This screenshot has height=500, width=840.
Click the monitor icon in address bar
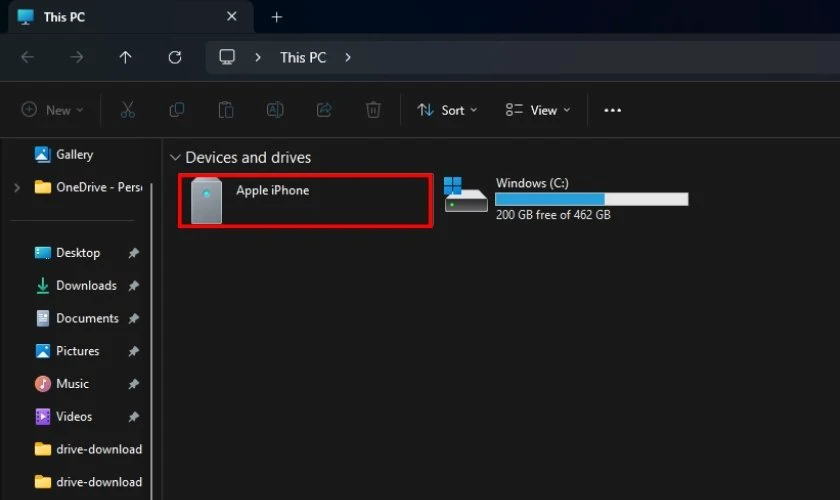click(x=227, y=57)
